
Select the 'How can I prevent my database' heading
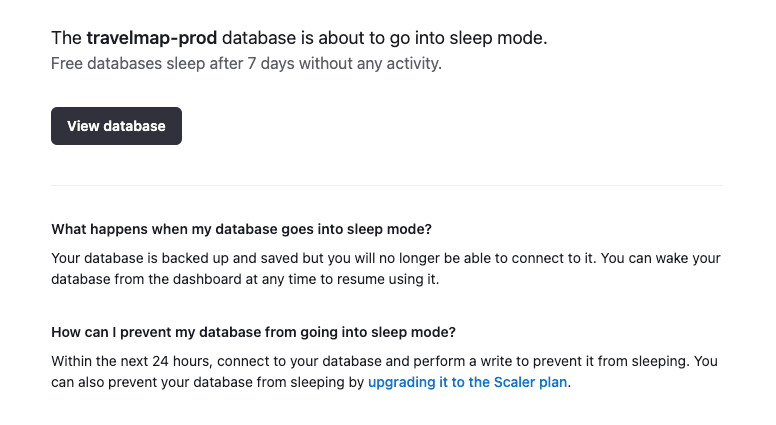[253, 332]
